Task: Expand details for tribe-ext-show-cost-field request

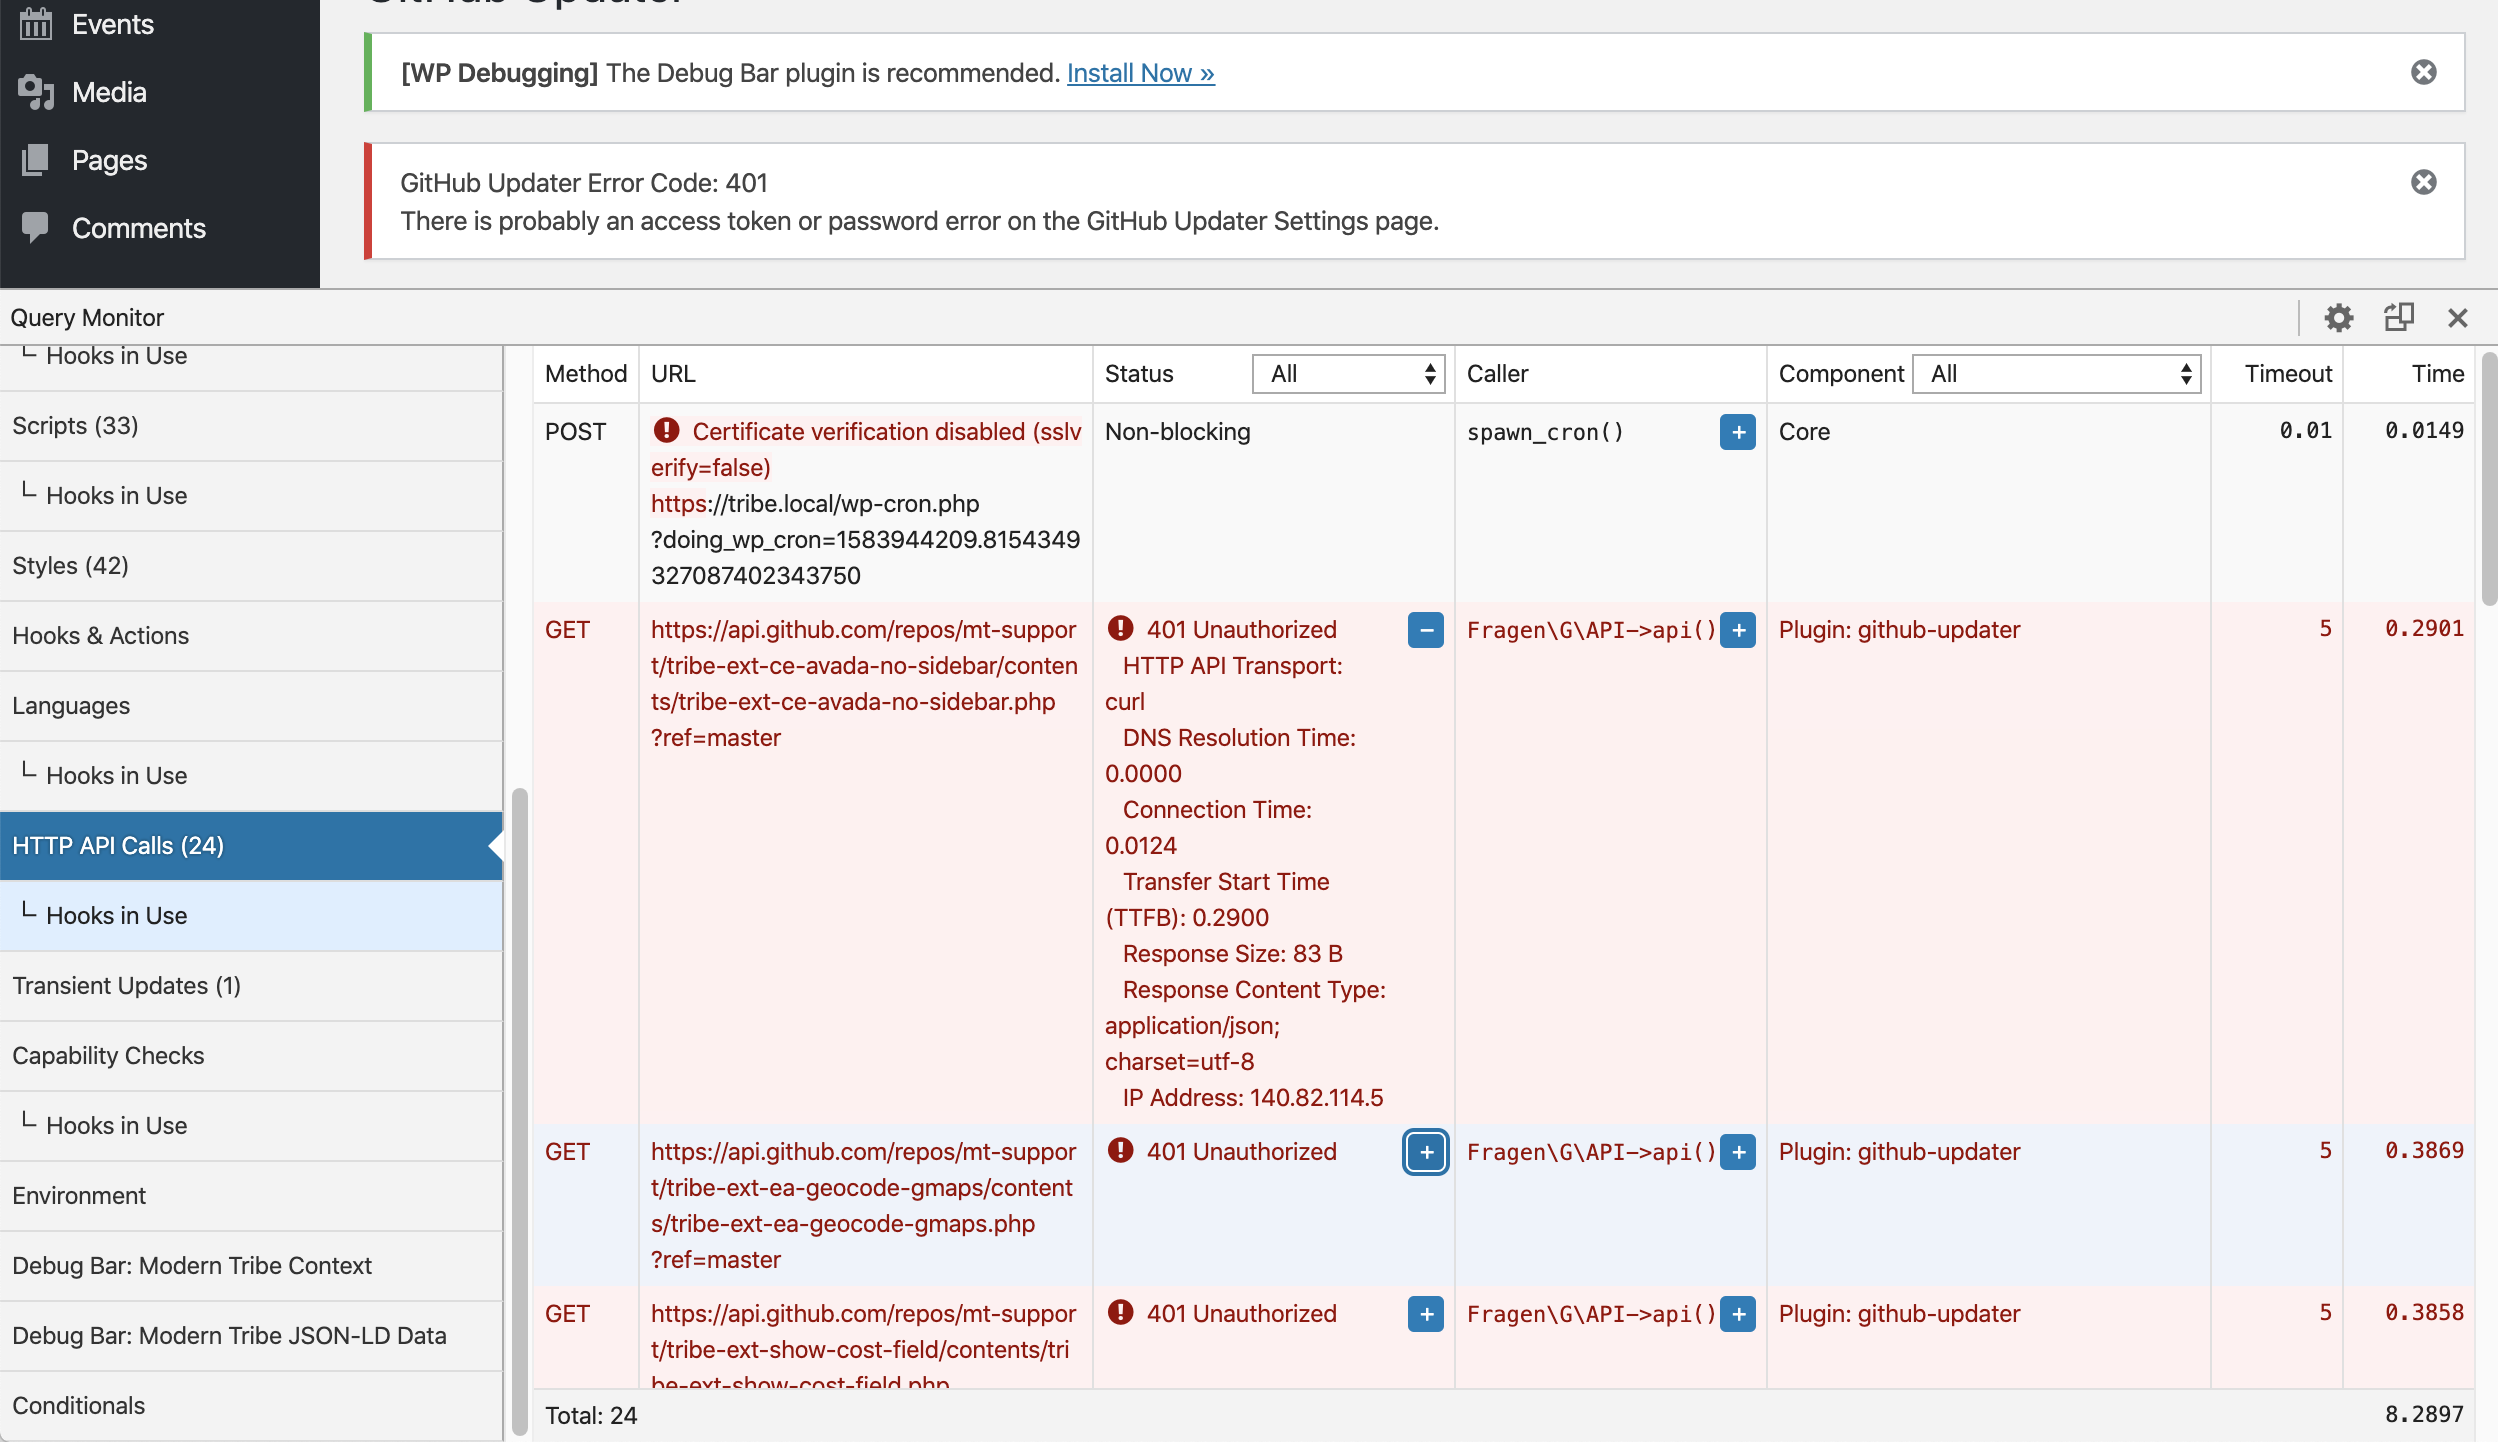Action: point(1425,1314)
